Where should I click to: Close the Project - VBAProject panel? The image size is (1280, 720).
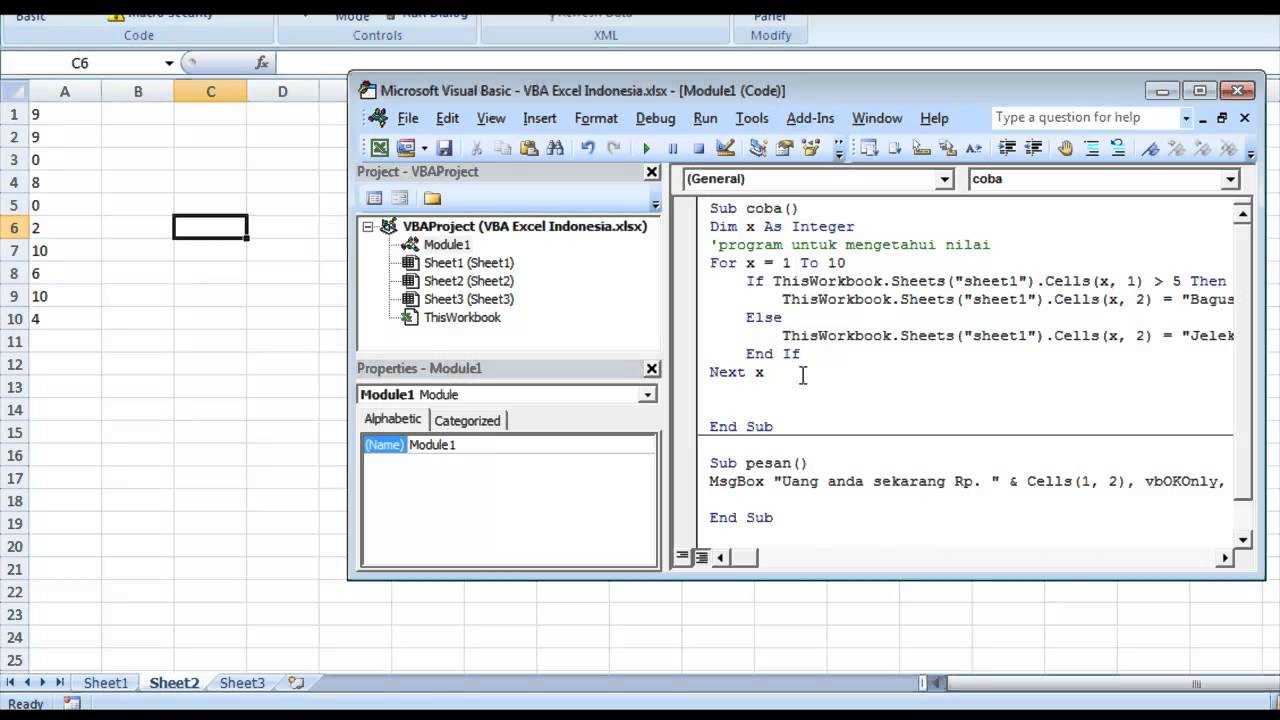point(652,172)
